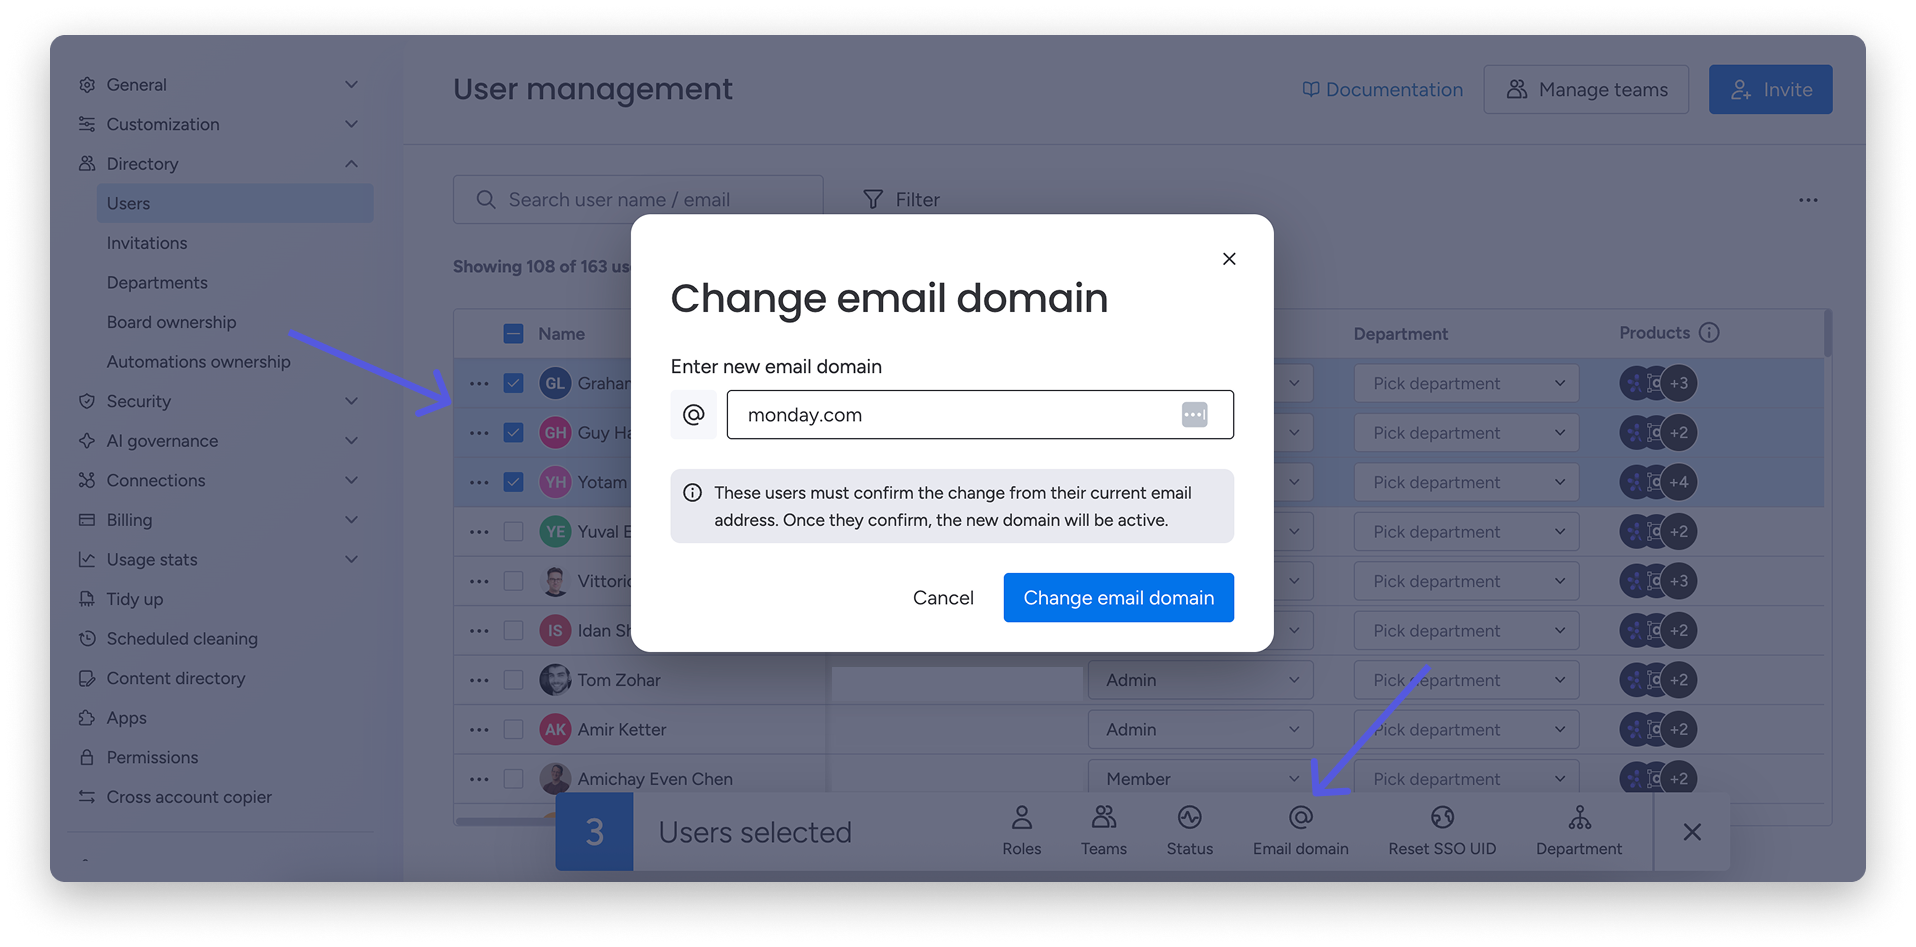Pick department for the Graham row
Viewport: 1916px width, 947px height.
point(1466,383)
